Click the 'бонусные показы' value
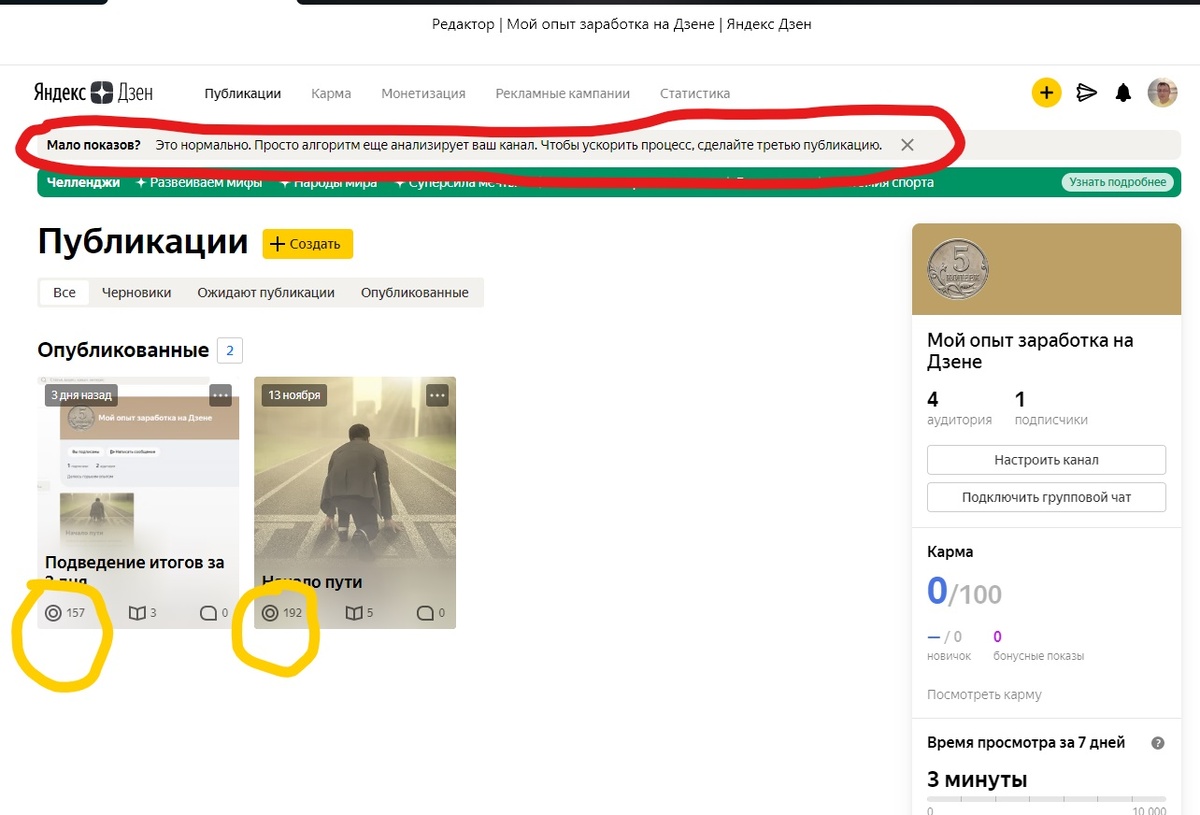This screenshot has height=815, width=1200. (x=997, y=636)
